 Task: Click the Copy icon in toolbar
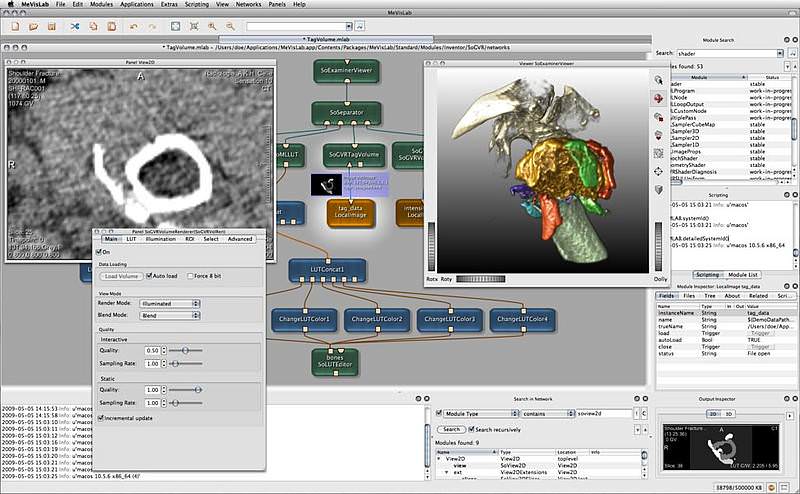click(x=93, y=26)
